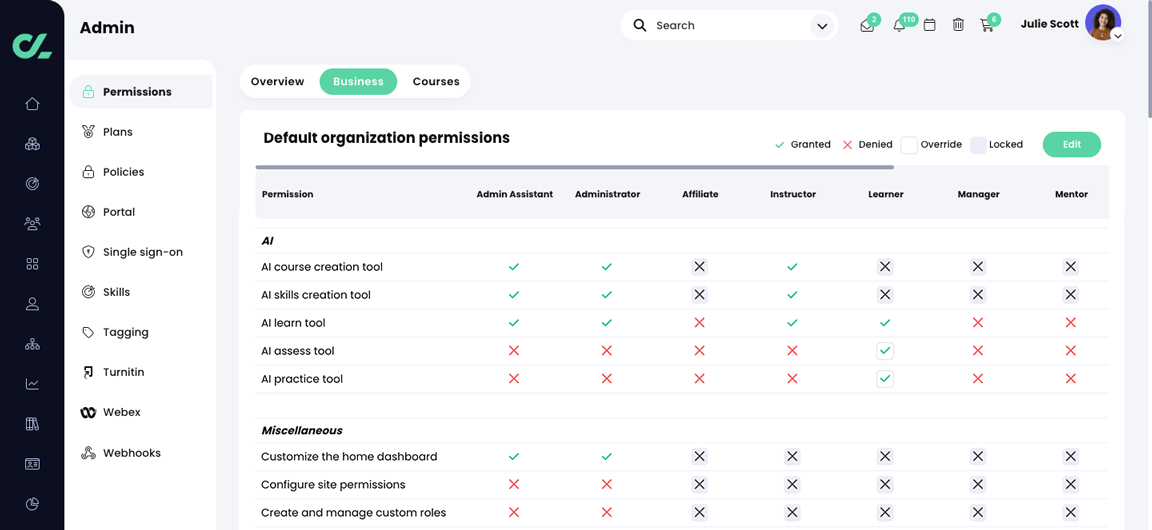
Task: Click the Julie Scott user name
Action: [x=1050, y=24]
